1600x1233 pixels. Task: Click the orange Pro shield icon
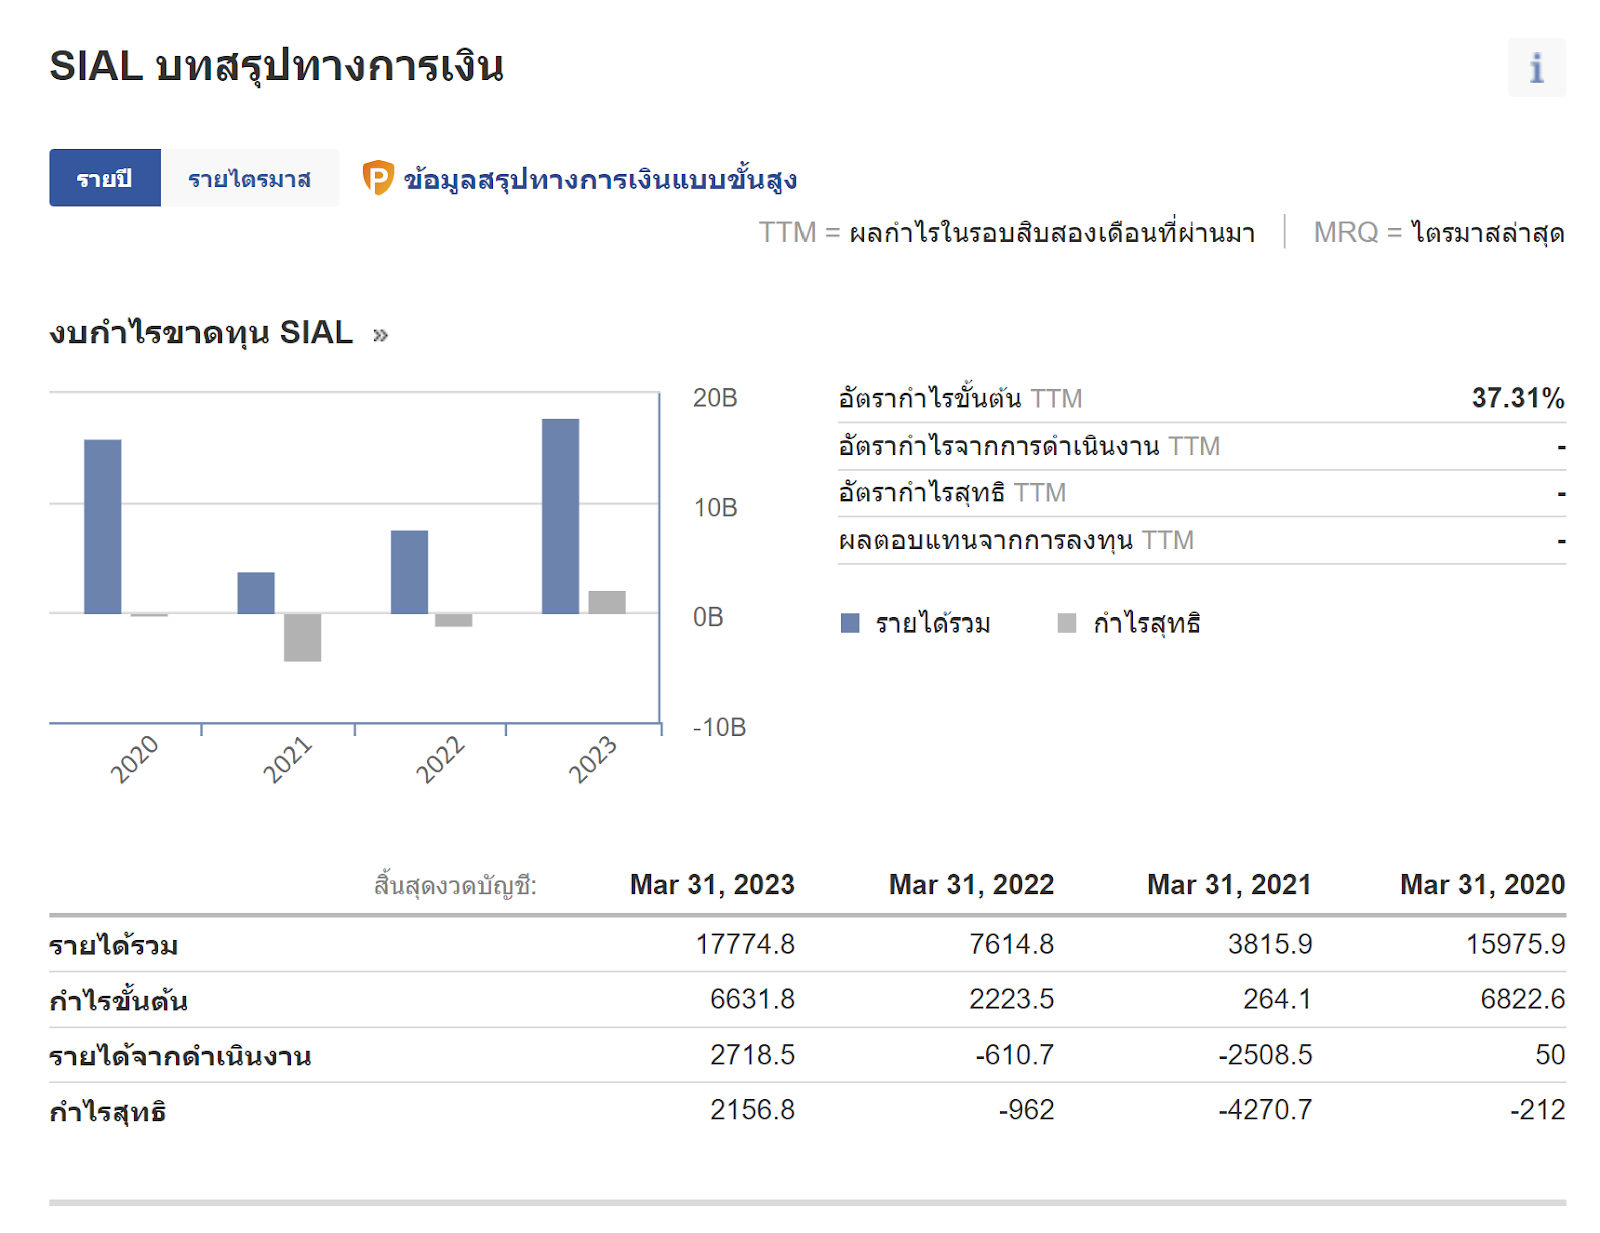click(378, 178)
